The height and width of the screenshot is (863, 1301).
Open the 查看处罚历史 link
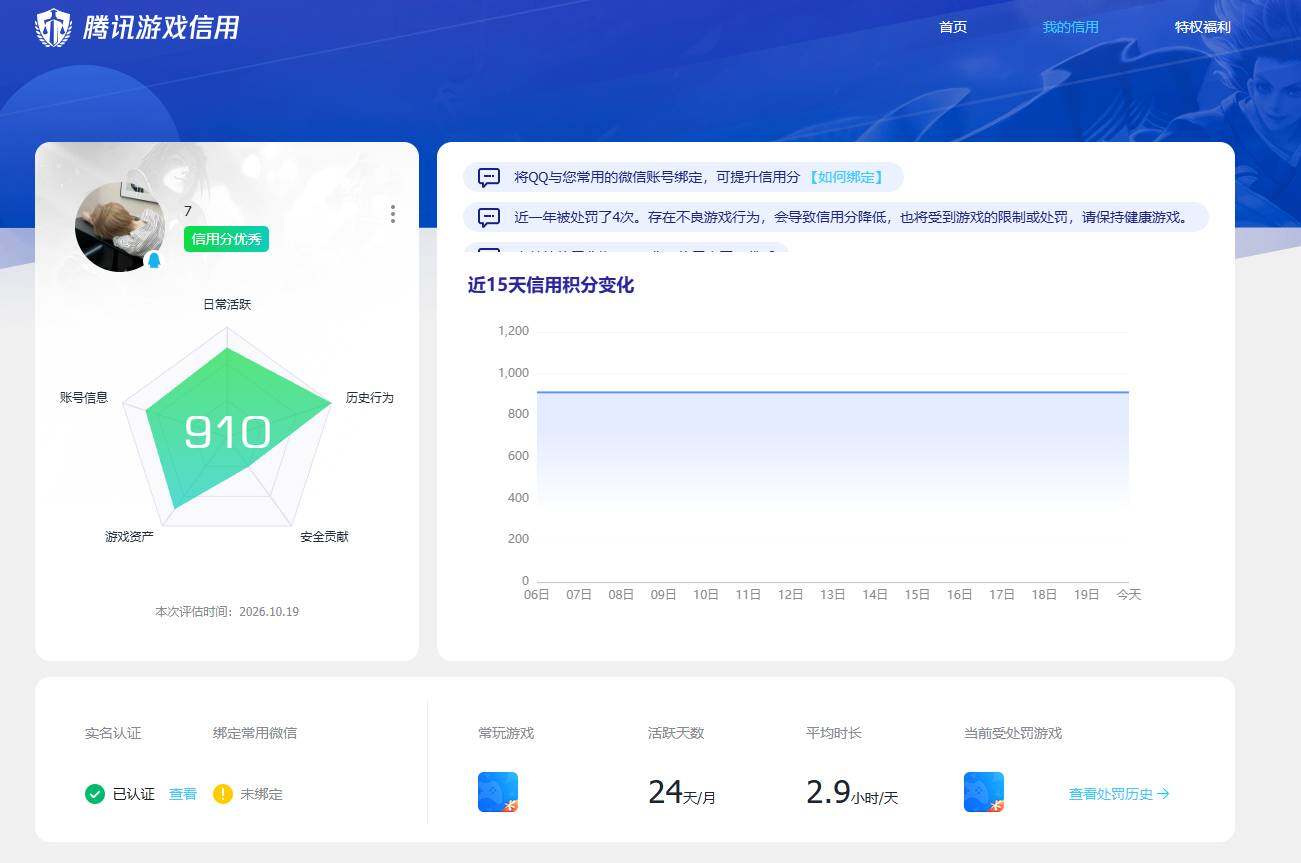[1119, 794]
